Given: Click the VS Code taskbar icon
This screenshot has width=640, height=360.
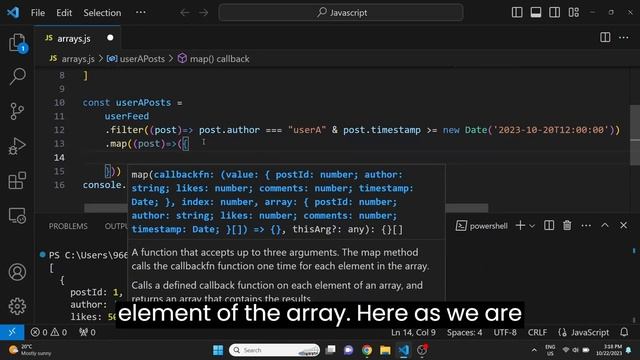Looking at the screenshot, I should tap(404, 350).
